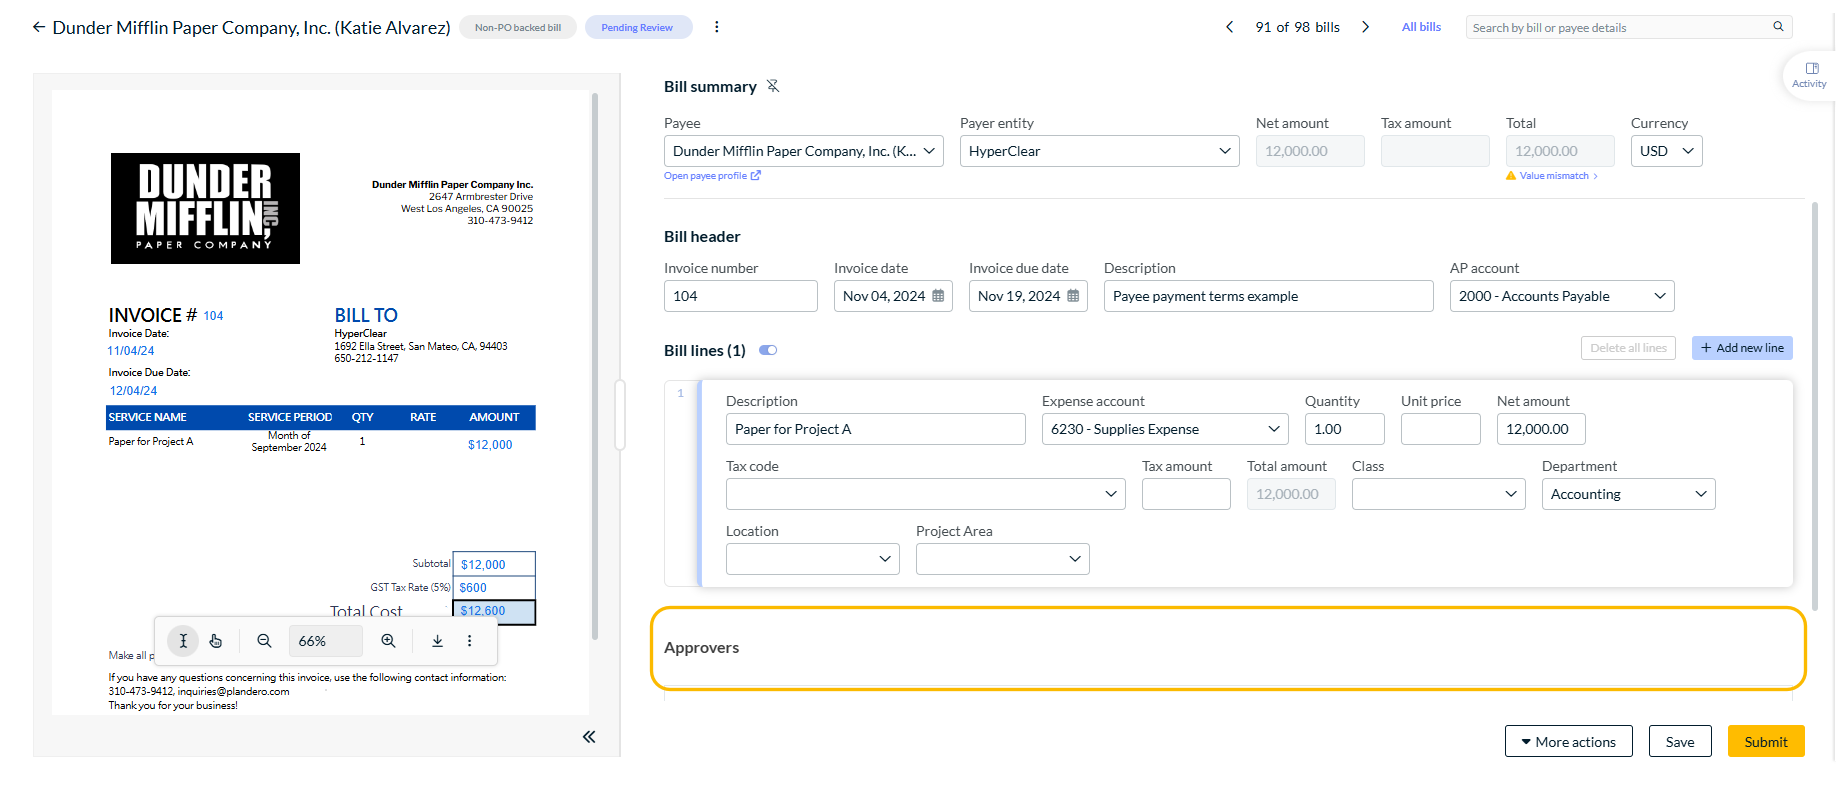This screenshot has height=796, width=1836.
Task: Open the Activity panel
Action: (x=1809, y=75)
